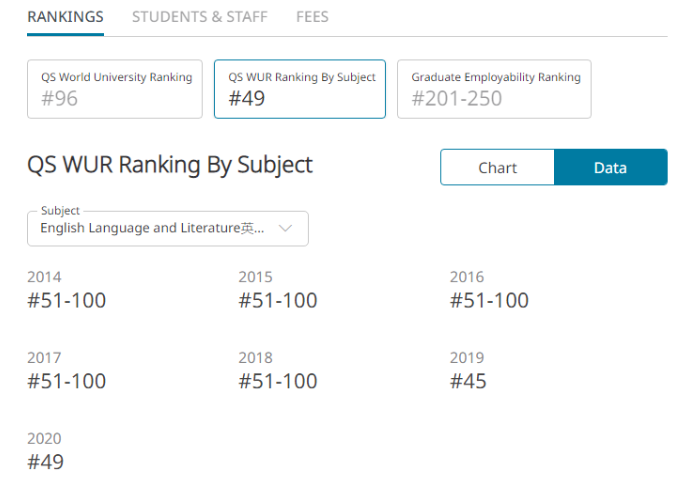The height and width of the screenshot is (484, 684).
Task: Click the QS WUR Ranking By Subject heading
Action: [170, 165]
